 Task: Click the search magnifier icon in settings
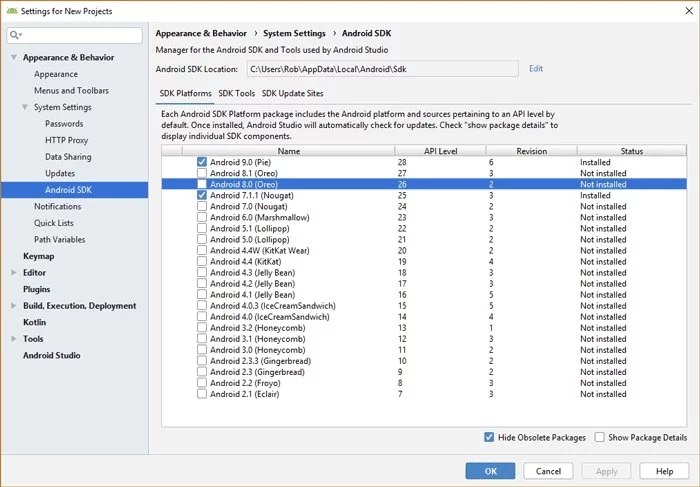15,35
